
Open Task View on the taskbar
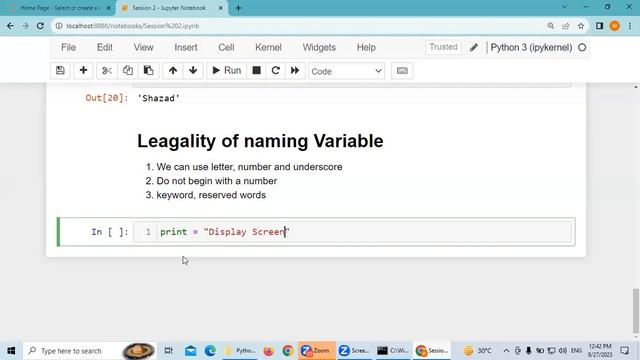tap(169, 351)
